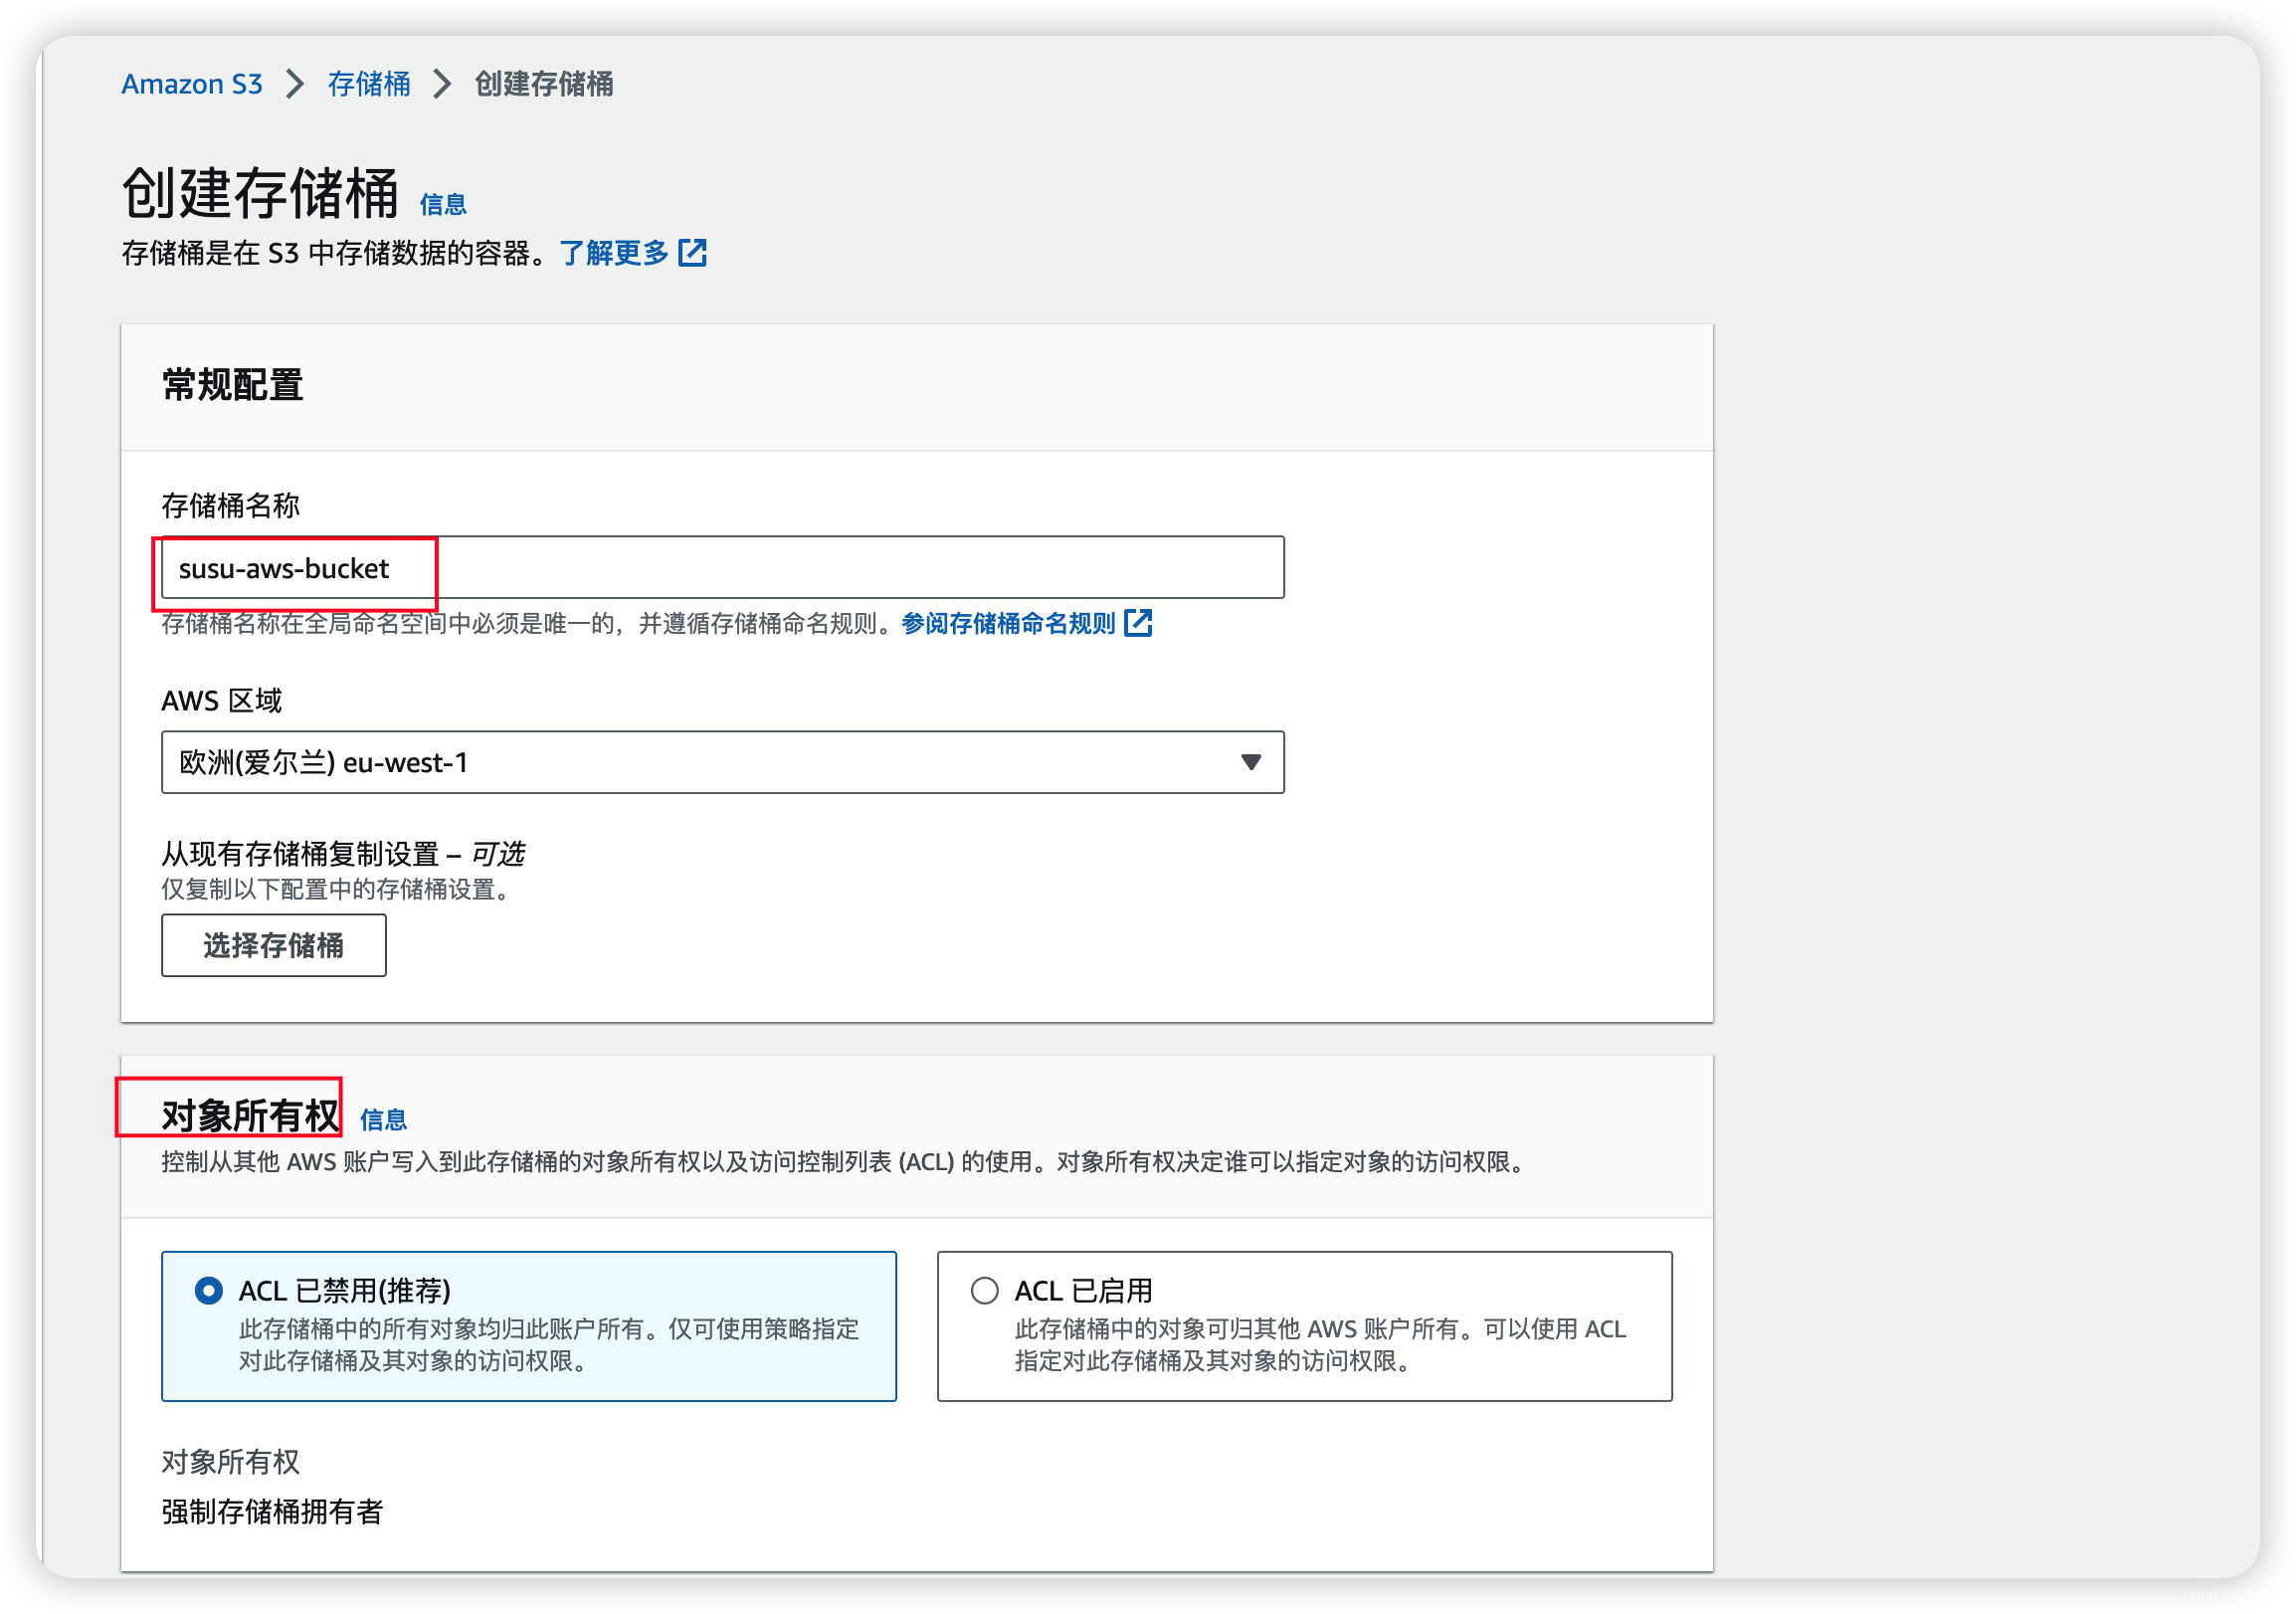Viewport: 2296px width, 1614px height.
Task: Open the 了解更多 link
Action: pyautogui.click(x=614, y=253)
